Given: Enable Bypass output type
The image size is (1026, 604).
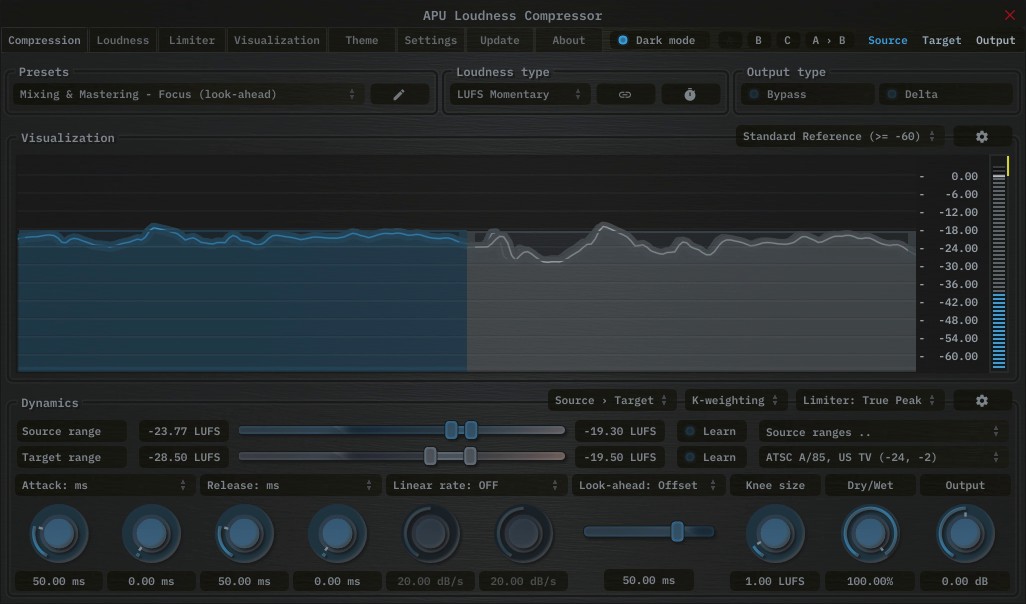Looking at the screenshot, I should (805, 93).
